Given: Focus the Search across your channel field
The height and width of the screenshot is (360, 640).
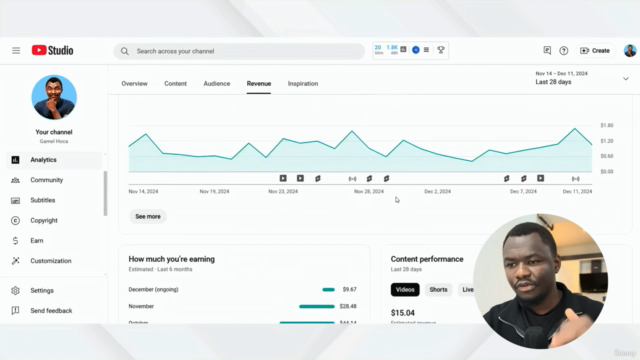Looking at the screenshot, I should pyautogui.click(x=239, y=51).
